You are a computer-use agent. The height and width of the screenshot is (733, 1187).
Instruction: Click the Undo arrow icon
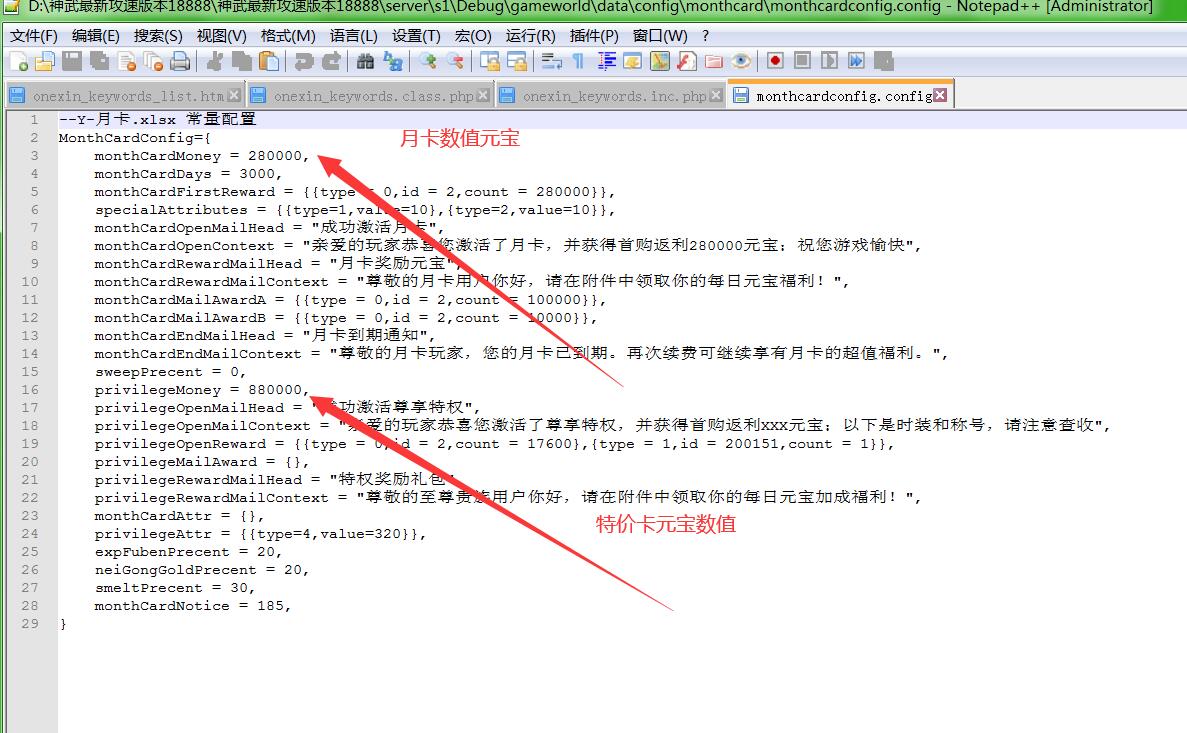(304, 61)
